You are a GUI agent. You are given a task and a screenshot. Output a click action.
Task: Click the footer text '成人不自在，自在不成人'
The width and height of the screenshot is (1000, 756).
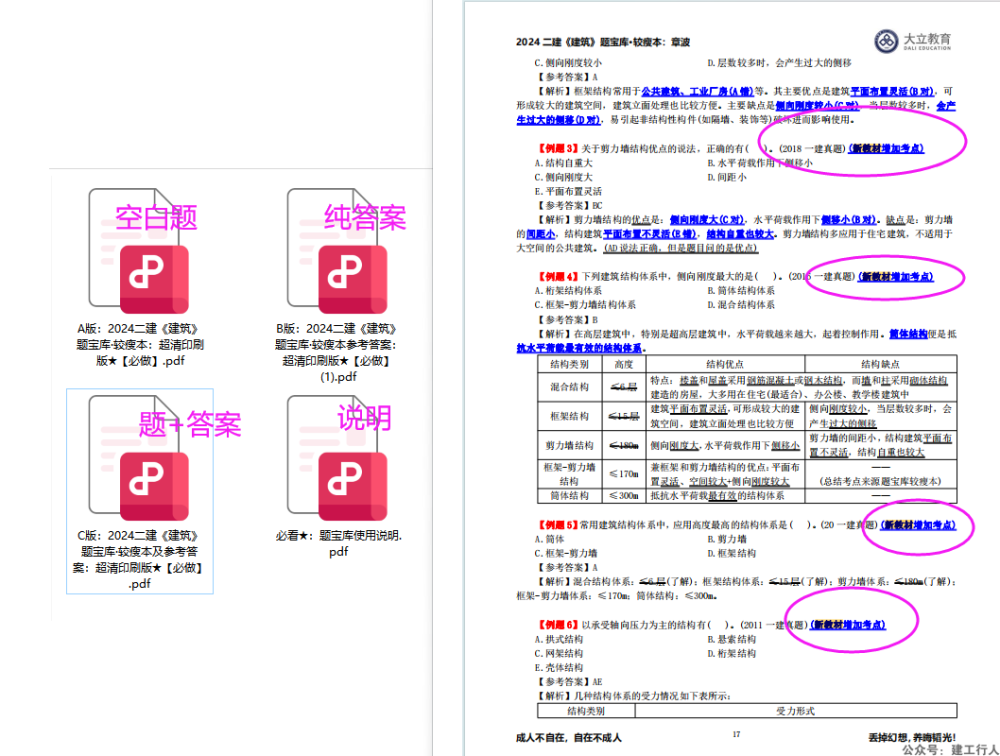click(x=568, y=737)
